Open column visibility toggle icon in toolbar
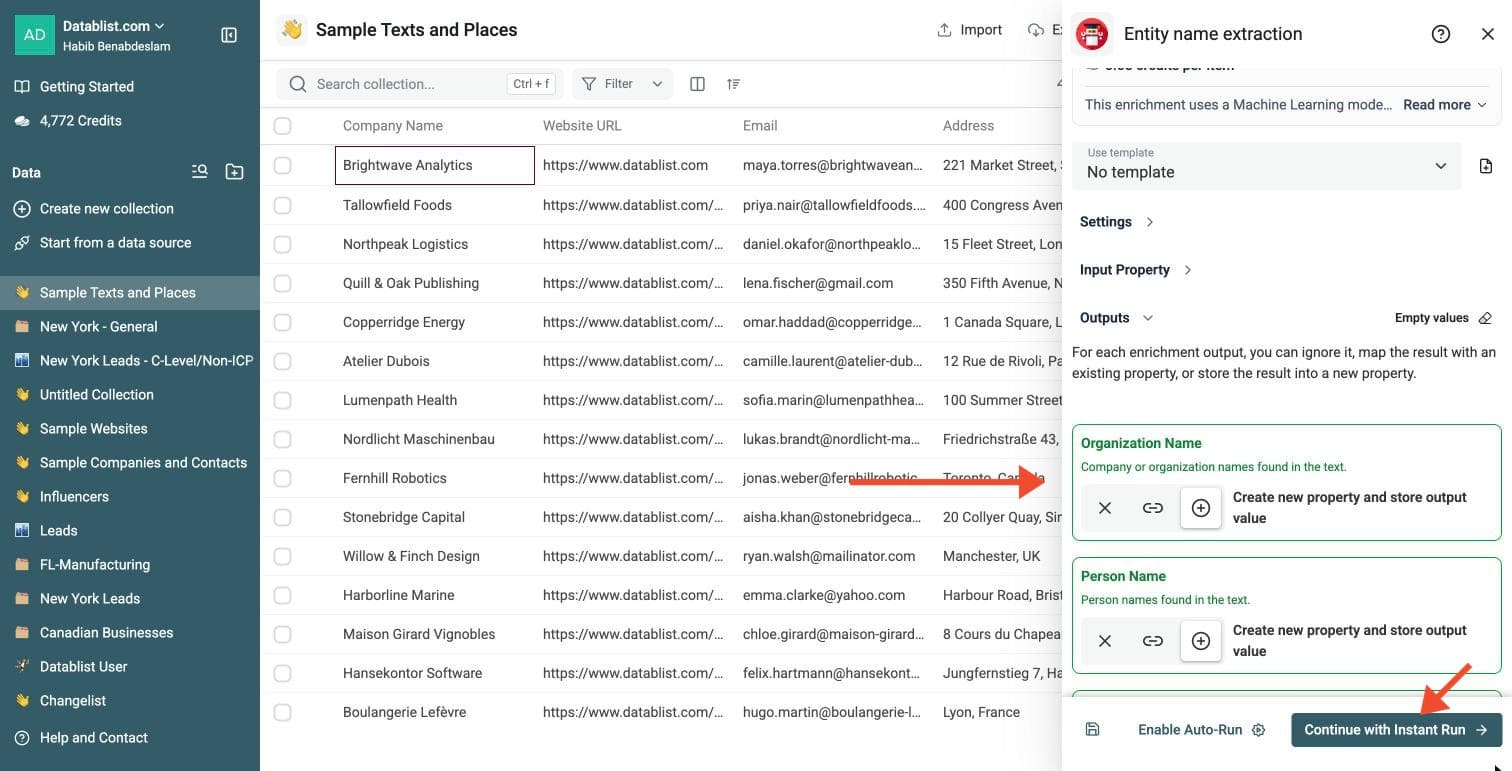Screen dimensions: 1512x771 point(698,84)
